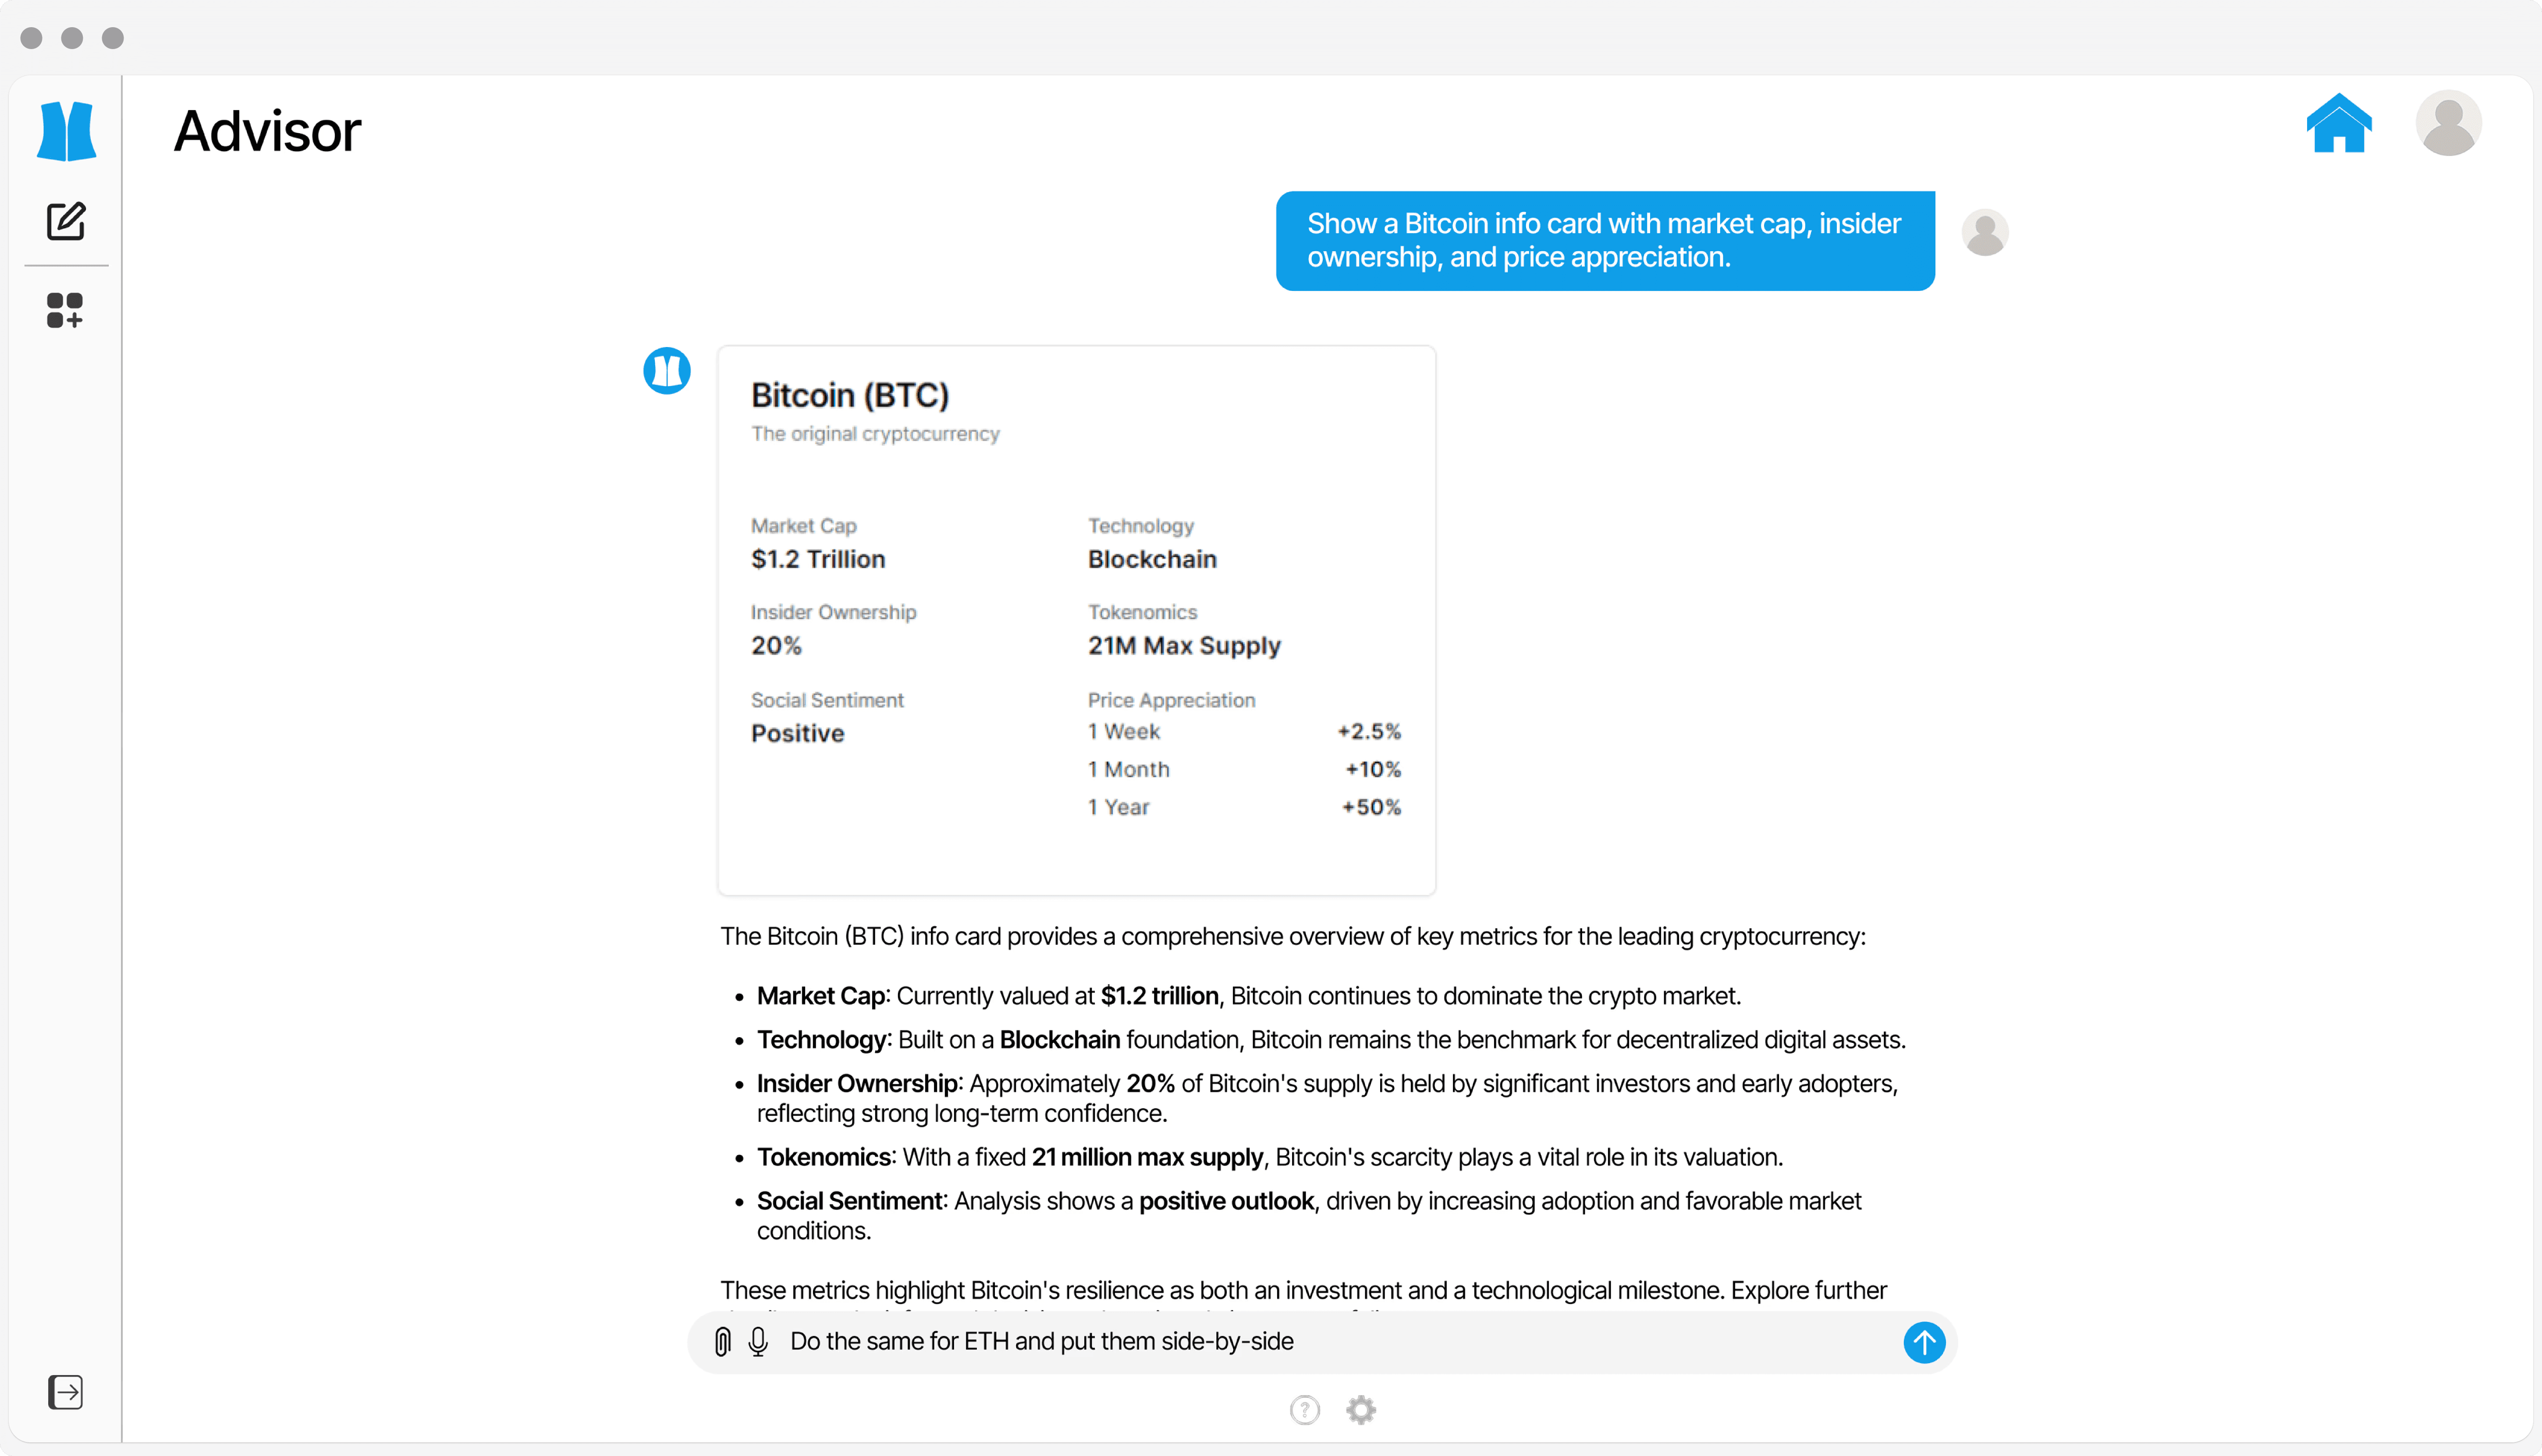2542x1456 pixels.
Task: Click the Advisor page heading
Action: click(267, 131)
